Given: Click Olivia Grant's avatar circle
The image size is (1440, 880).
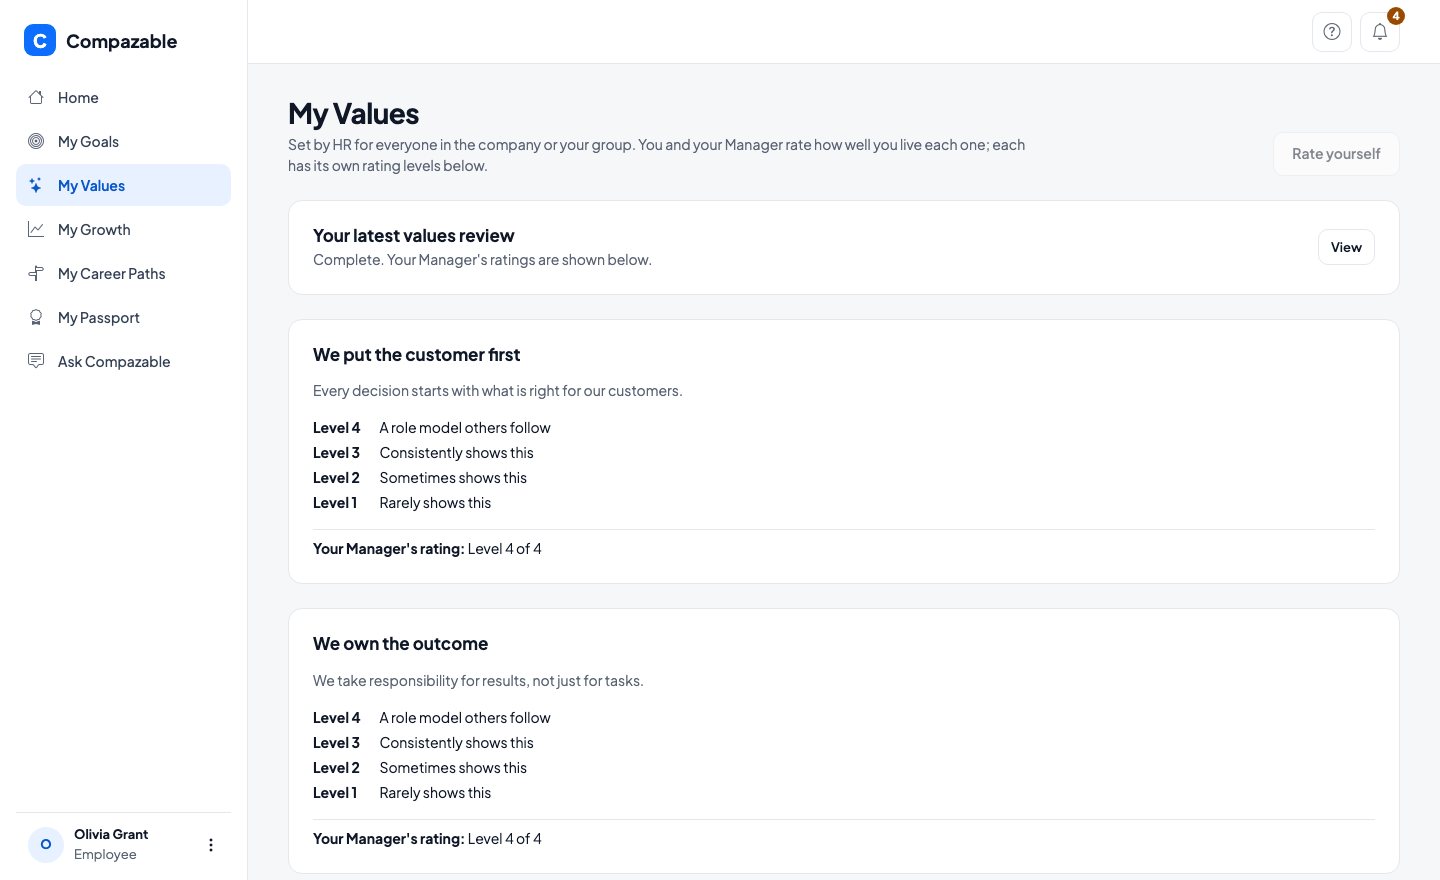Looking at the screenshot, I should coord(46,845).
